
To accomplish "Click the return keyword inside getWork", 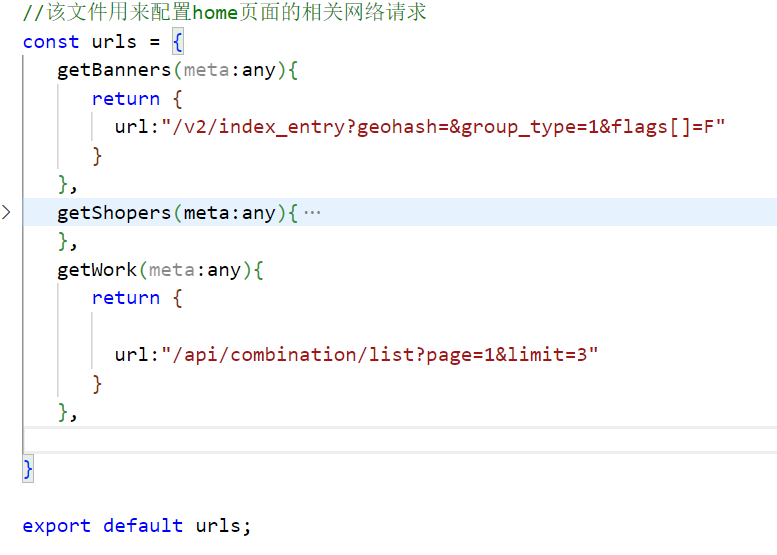I will coord(126,298).
